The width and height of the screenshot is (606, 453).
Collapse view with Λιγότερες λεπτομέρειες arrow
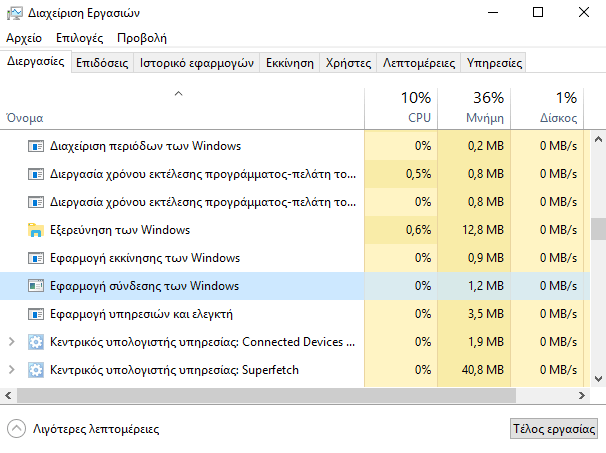pos(16,429)
